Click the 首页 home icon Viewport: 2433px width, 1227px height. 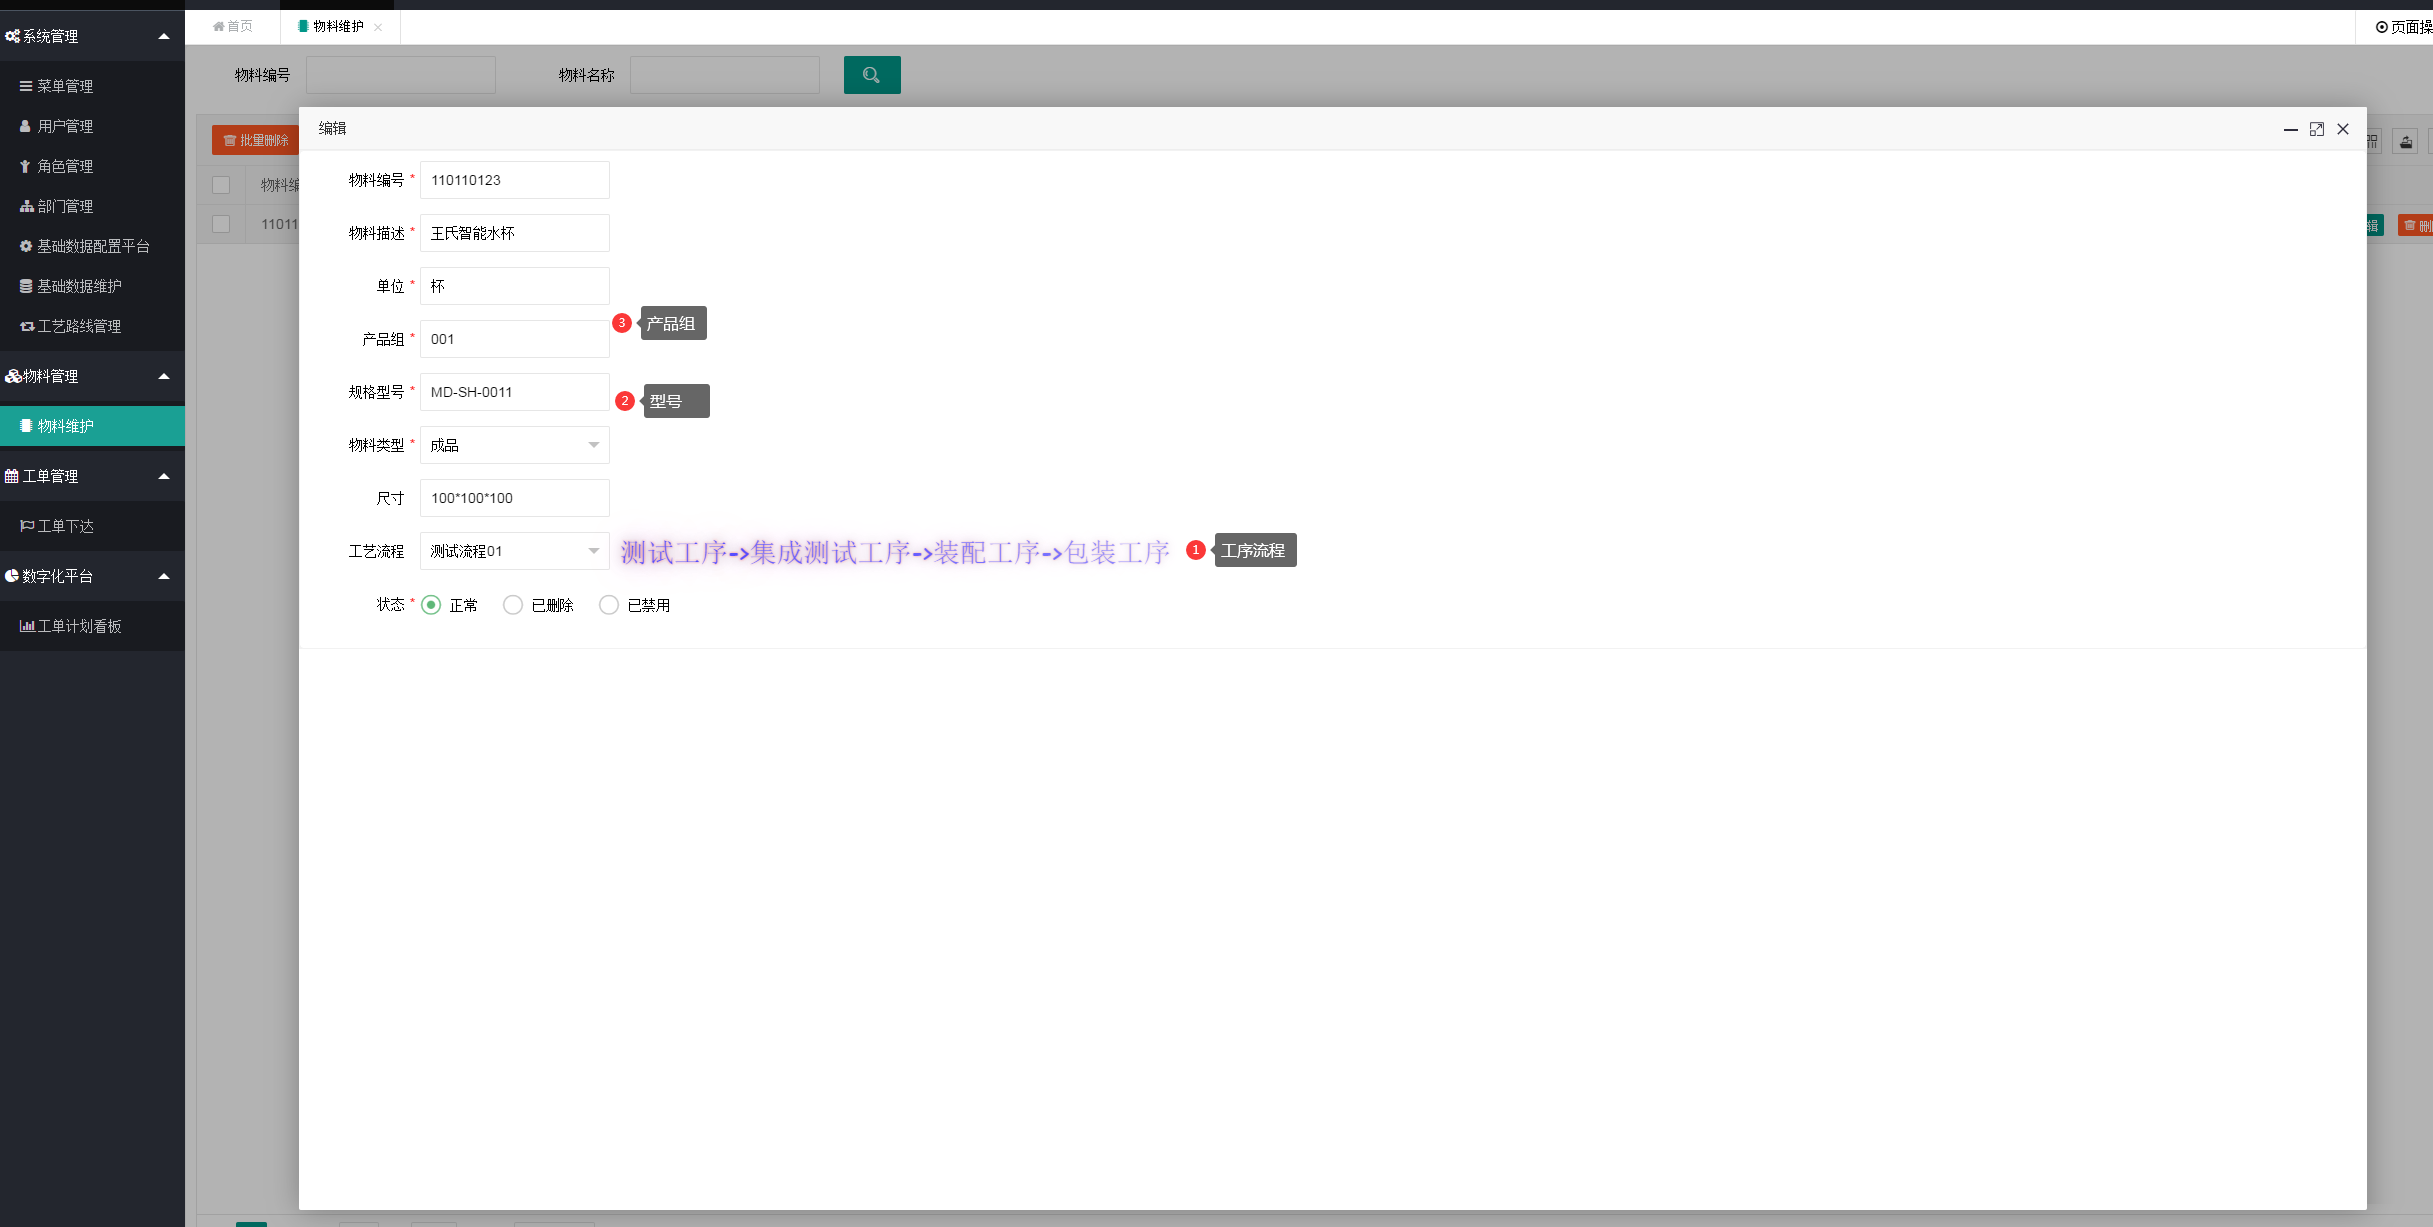(218, 26)
